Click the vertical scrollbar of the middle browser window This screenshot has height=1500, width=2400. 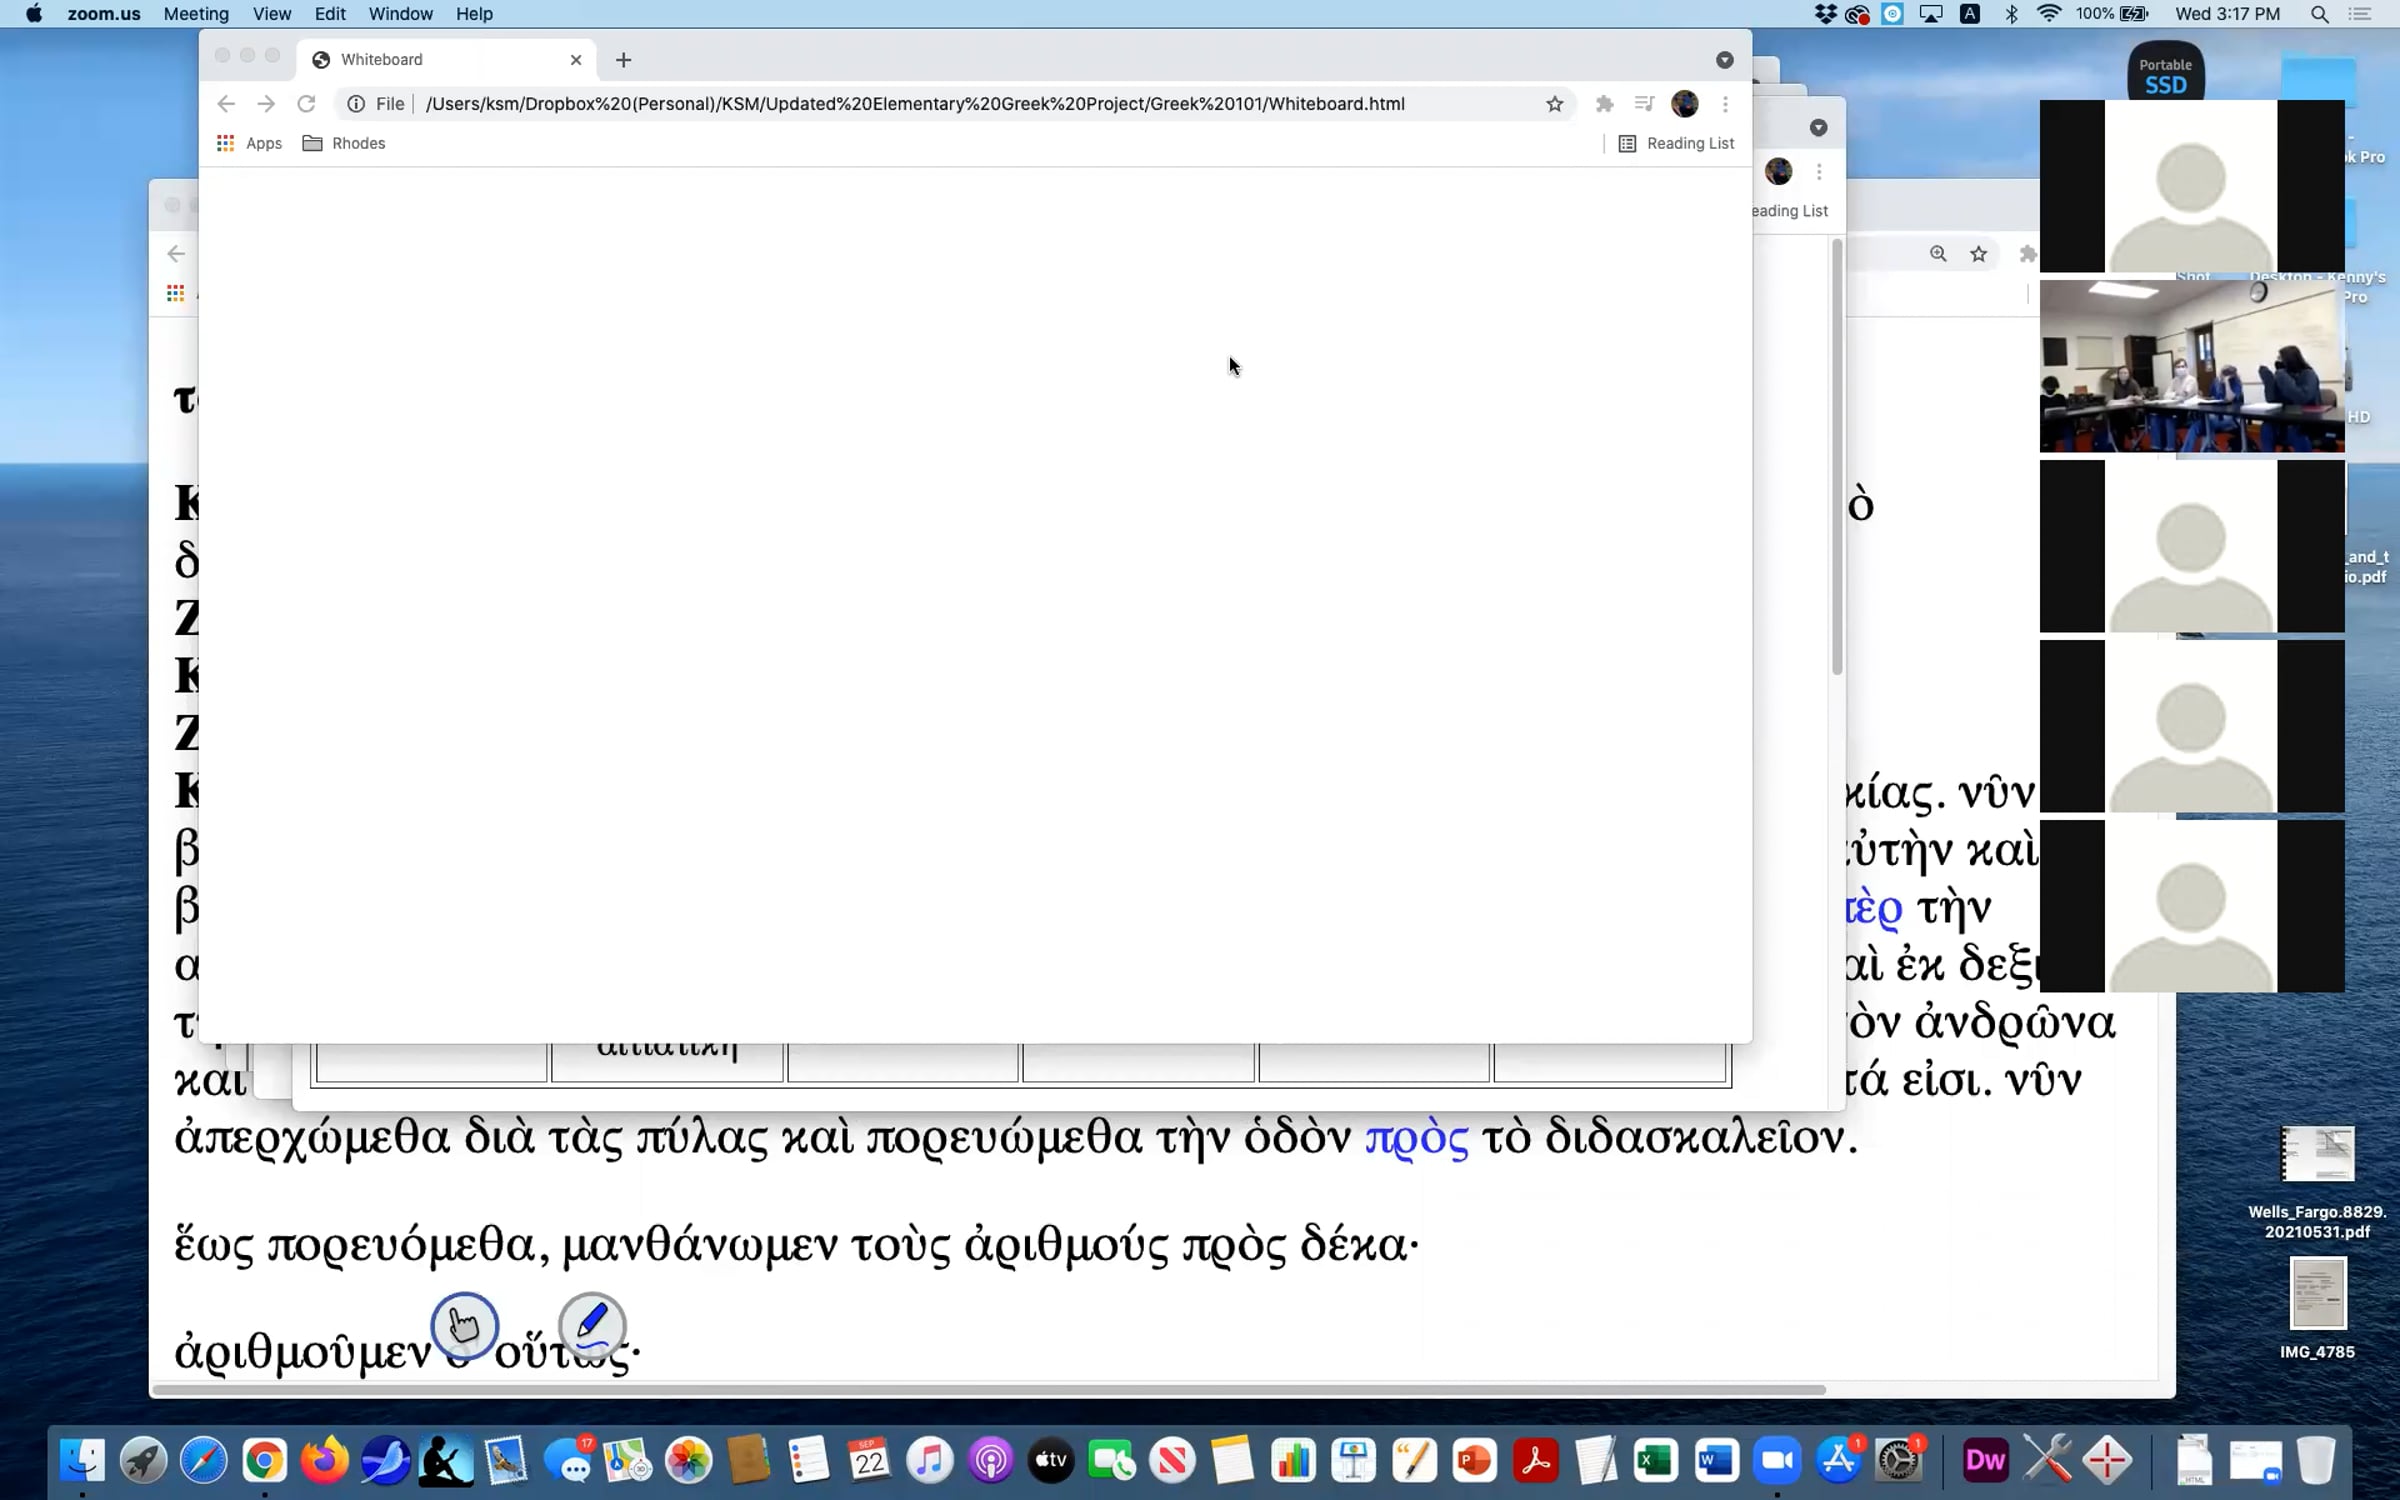click(1837, 457)
